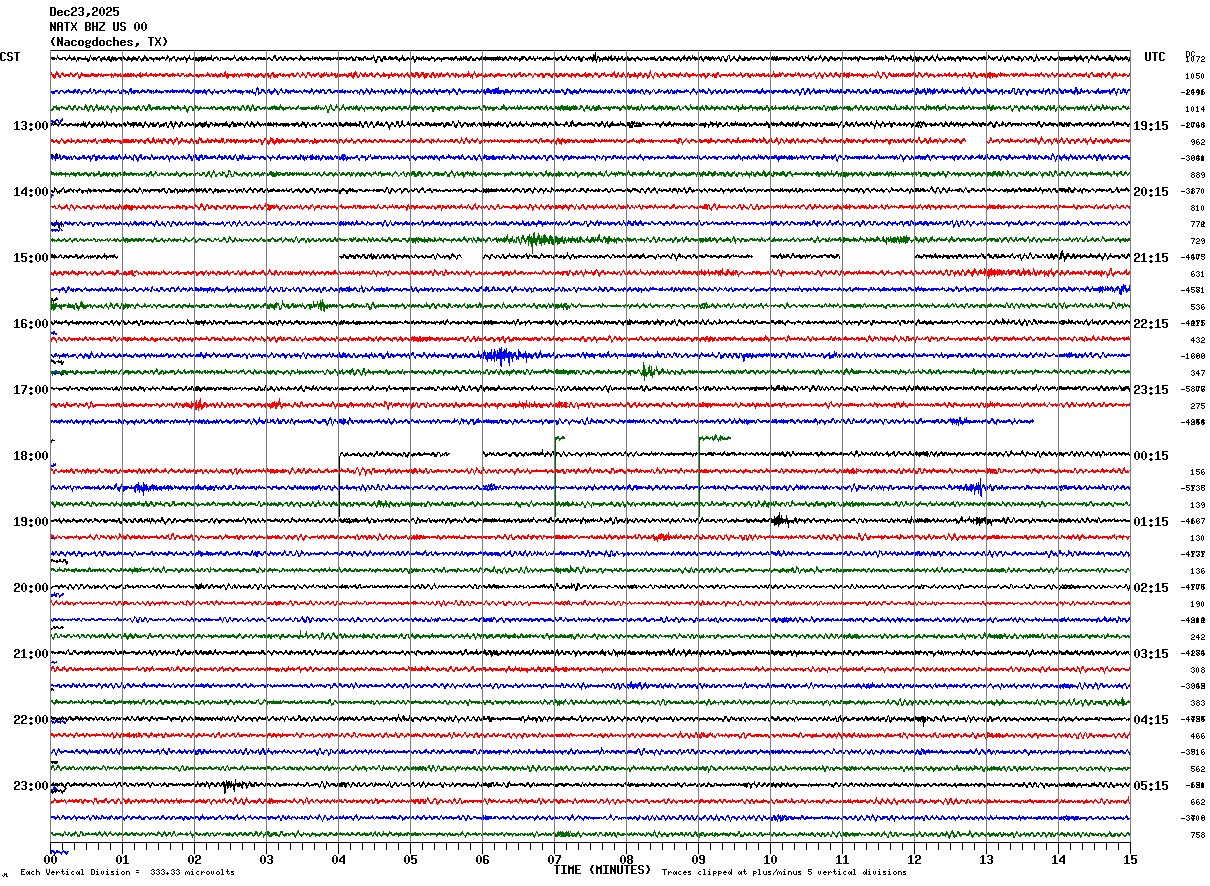Click the vertical division microvolts note

pos(127,872)
